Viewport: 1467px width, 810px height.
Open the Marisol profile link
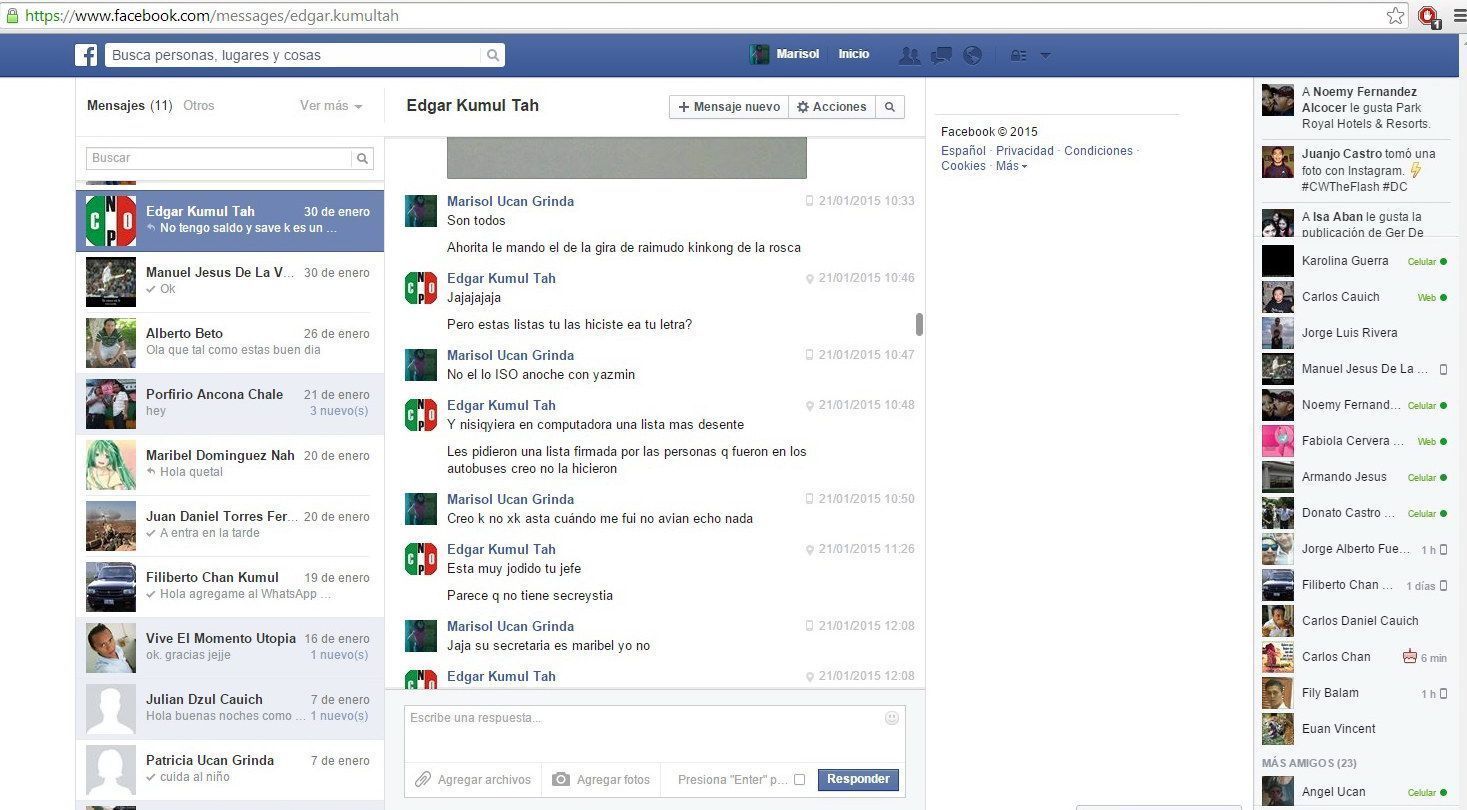pos(785,55)
